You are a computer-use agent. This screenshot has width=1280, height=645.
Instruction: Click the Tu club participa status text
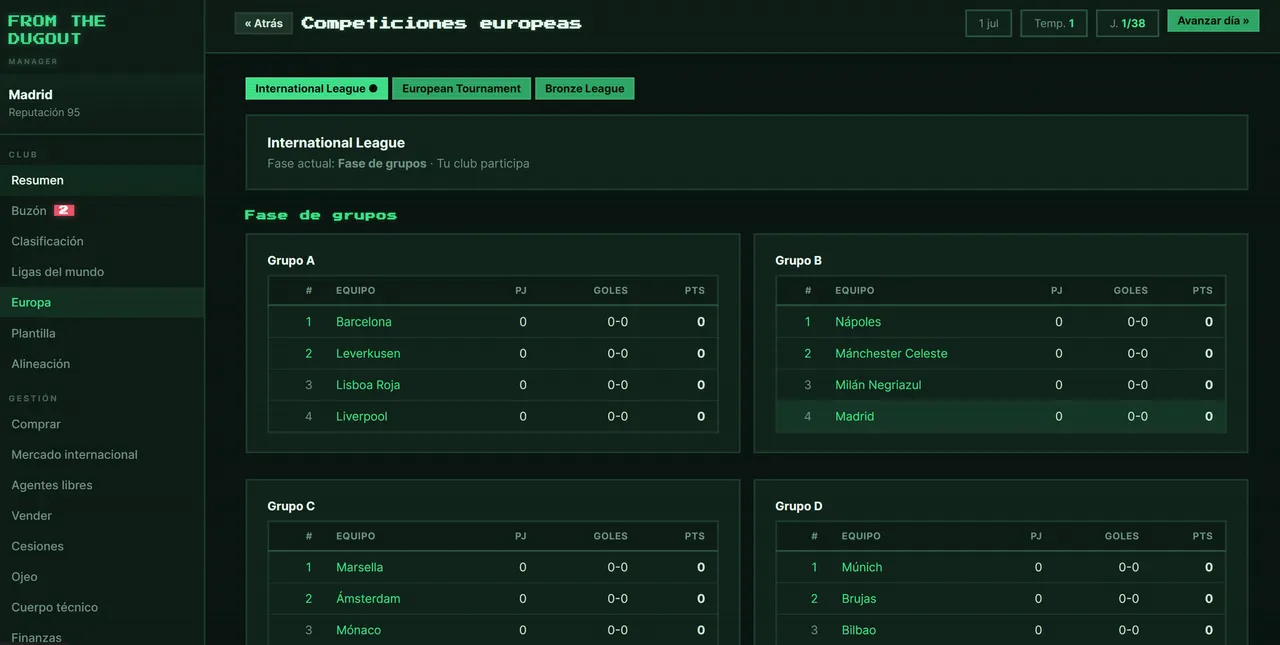[x=483, y=163]
